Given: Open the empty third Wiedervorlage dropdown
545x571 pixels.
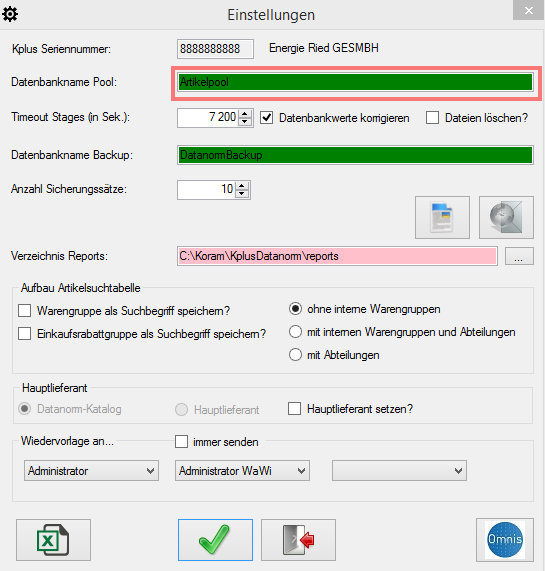Looking at the screenshot, I should coord(399,471).
